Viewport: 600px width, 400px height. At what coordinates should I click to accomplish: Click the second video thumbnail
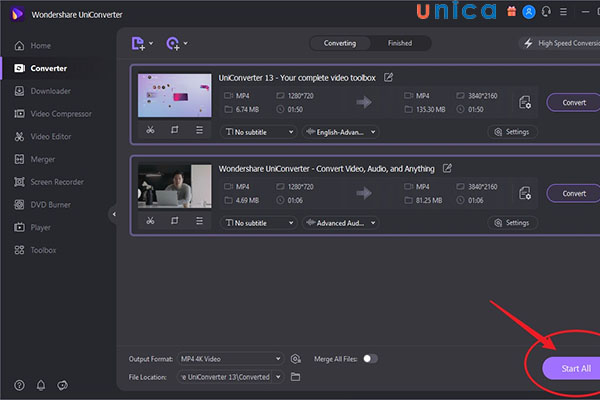click(174, 187)
